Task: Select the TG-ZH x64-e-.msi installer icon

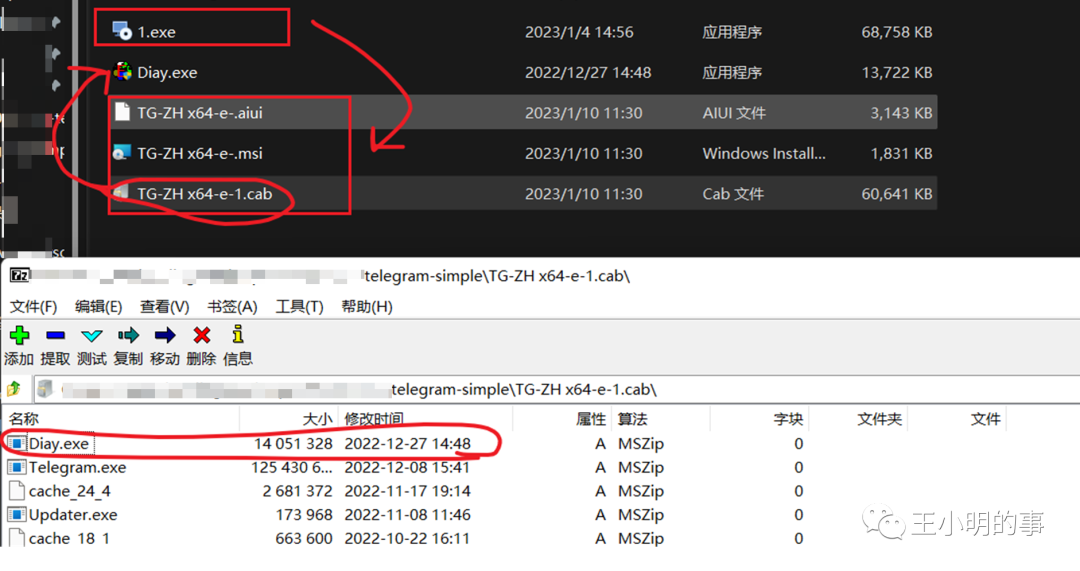Action: pyautogui.click(x=122, y=153)
